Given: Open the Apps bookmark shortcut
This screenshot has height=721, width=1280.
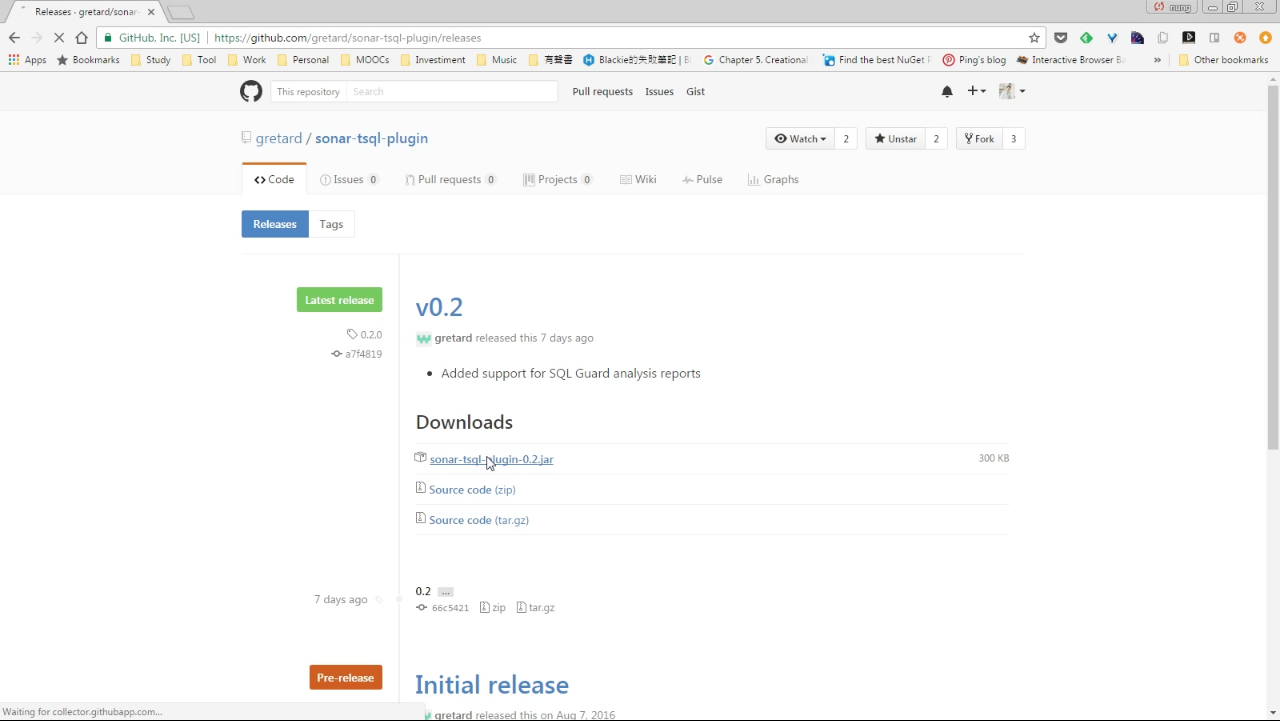Looking at the screenshot, I should (27, 60).
